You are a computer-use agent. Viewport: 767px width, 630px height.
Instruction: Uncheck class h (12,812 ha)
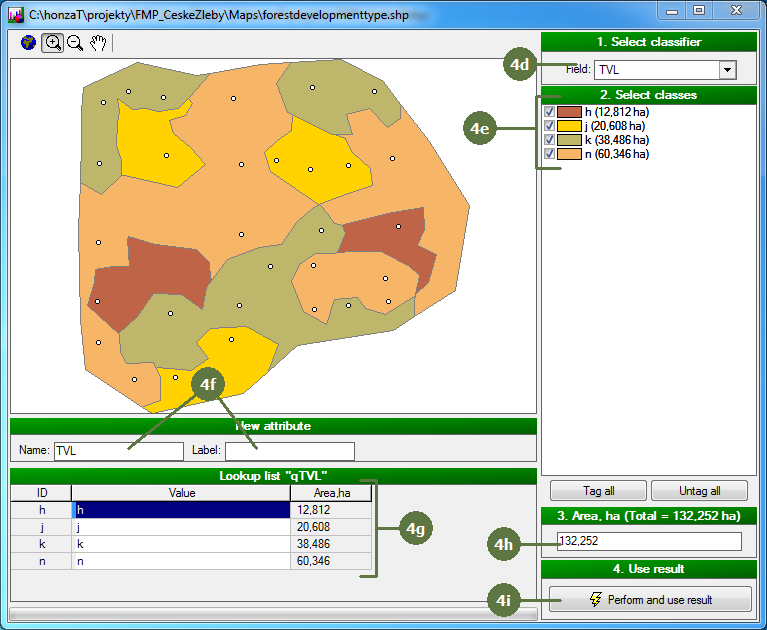(x=549, y=113)
